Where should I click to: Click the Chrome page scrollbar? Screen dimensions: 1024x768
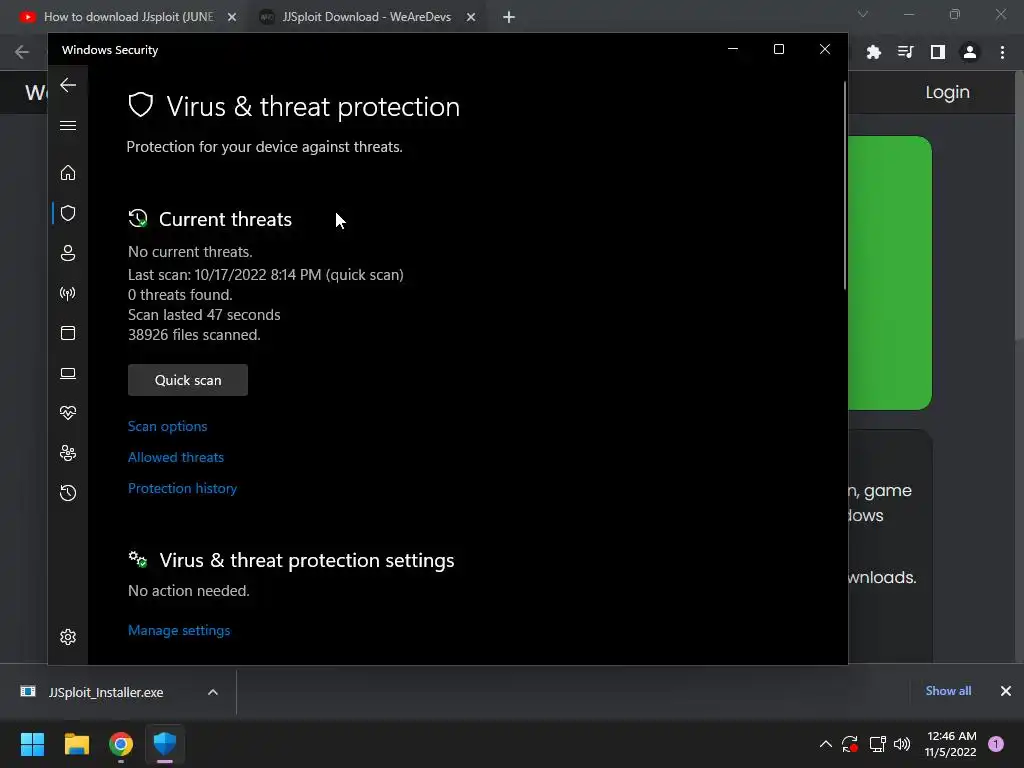tap(1019, 206)
